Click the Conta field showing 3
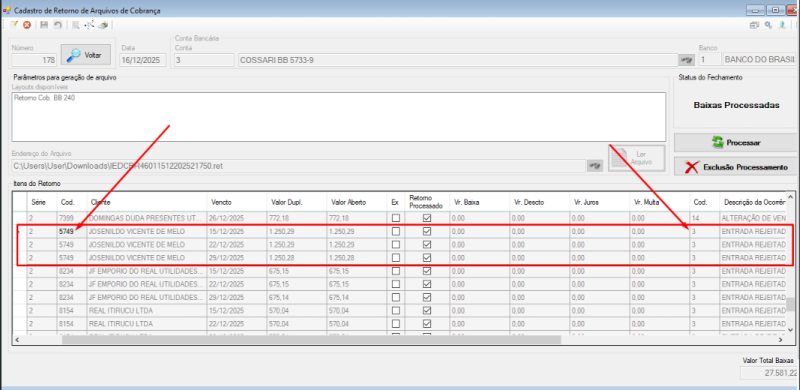 point(204,60)
